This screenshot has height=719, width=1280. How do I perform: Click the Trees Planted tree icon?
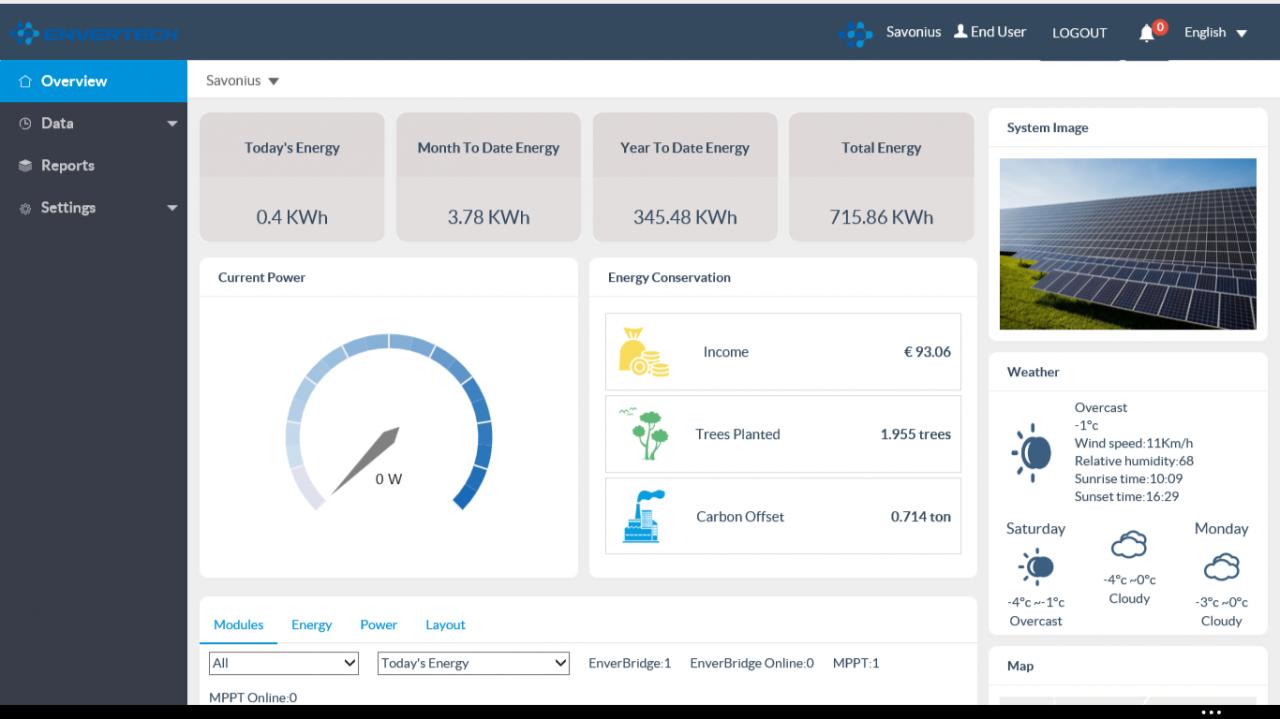[x=644, y=434]
